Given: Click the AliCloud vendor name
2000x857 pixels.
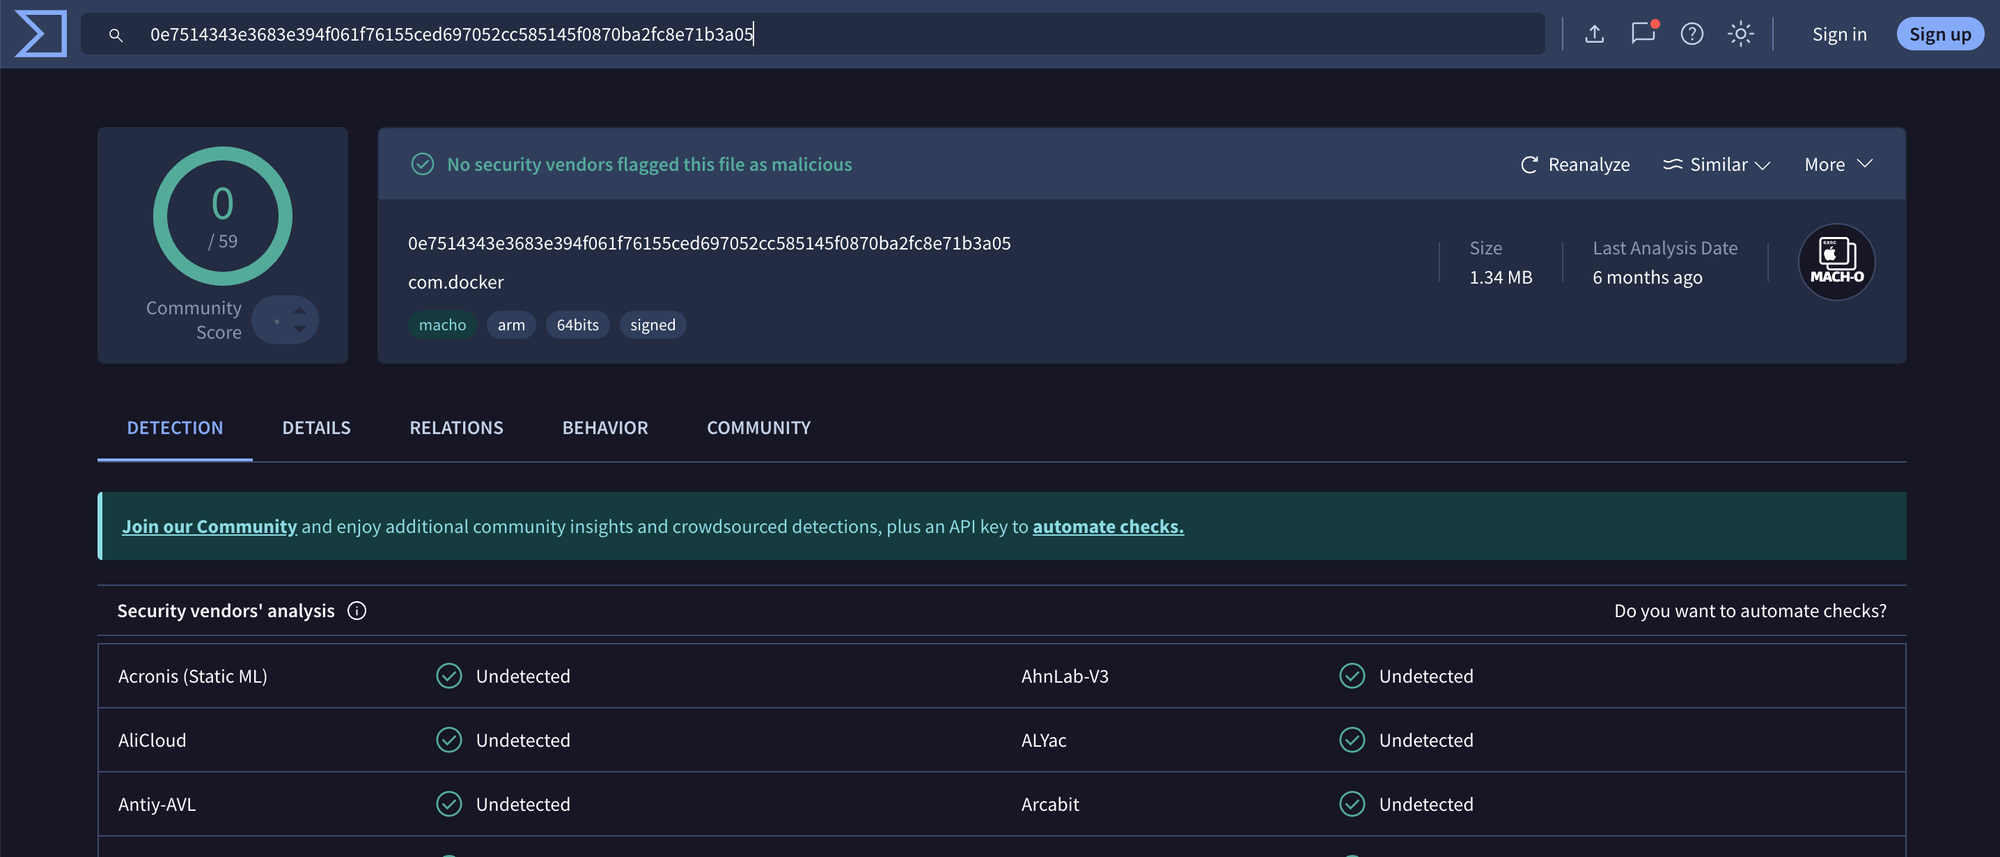Looking at the screenshot, I should click(x=152, y=740).
